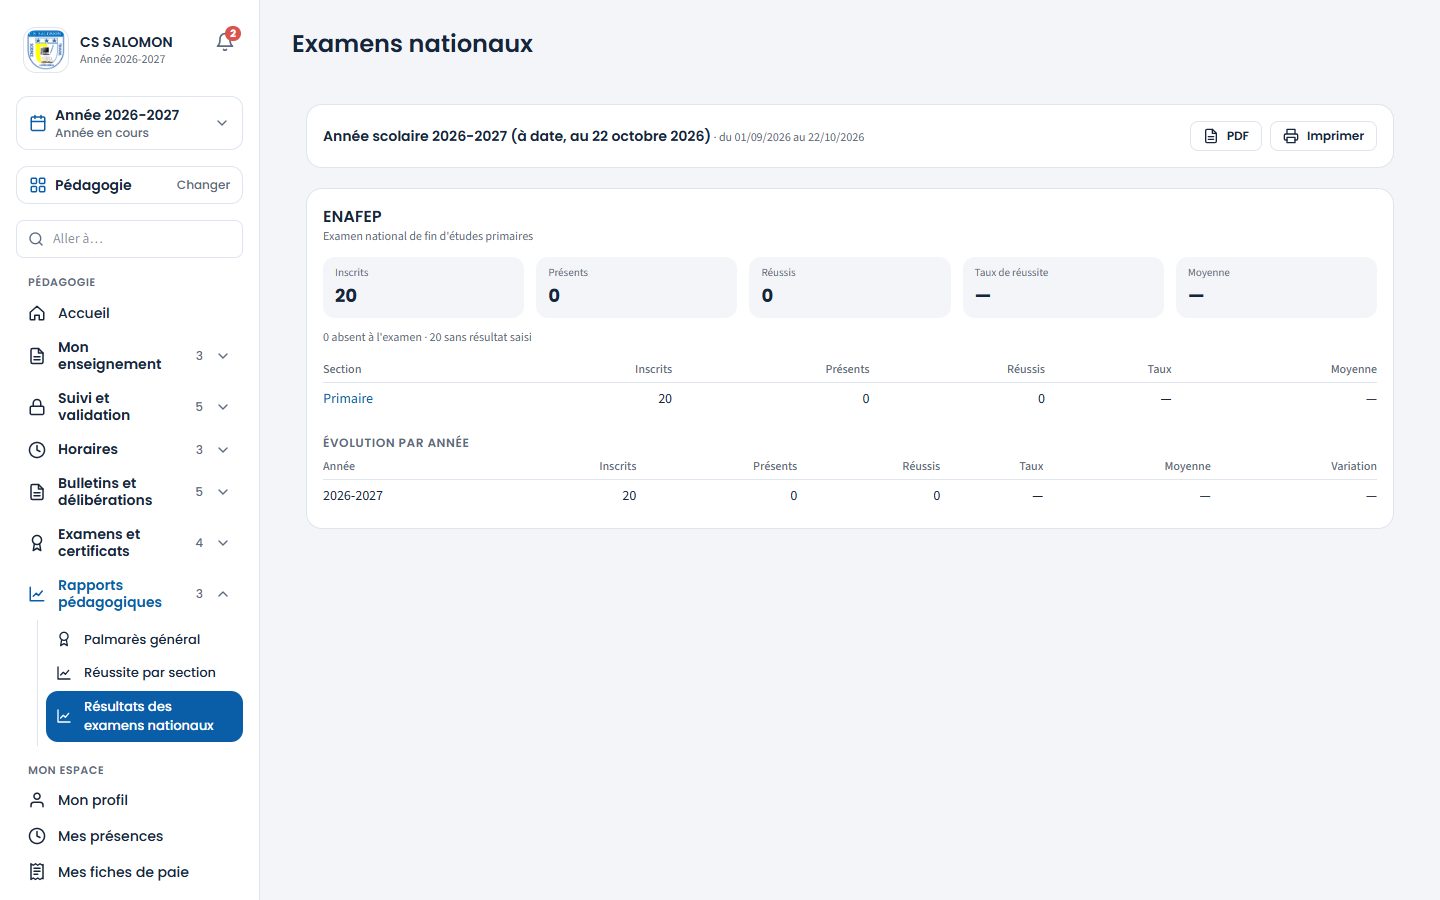Open the Primaire section link
1440x900 pixels.
[x=348, y=398]
